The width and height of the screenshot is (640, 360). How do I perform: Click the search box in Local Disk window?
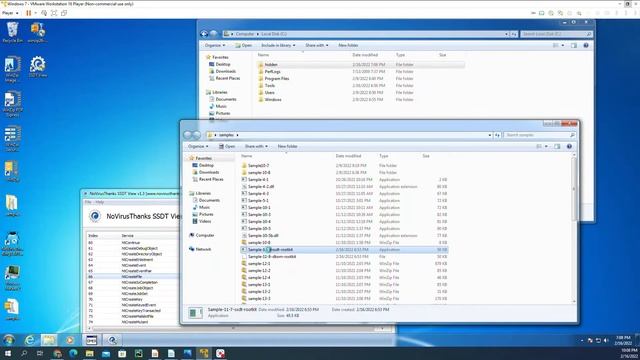(556, 34)
